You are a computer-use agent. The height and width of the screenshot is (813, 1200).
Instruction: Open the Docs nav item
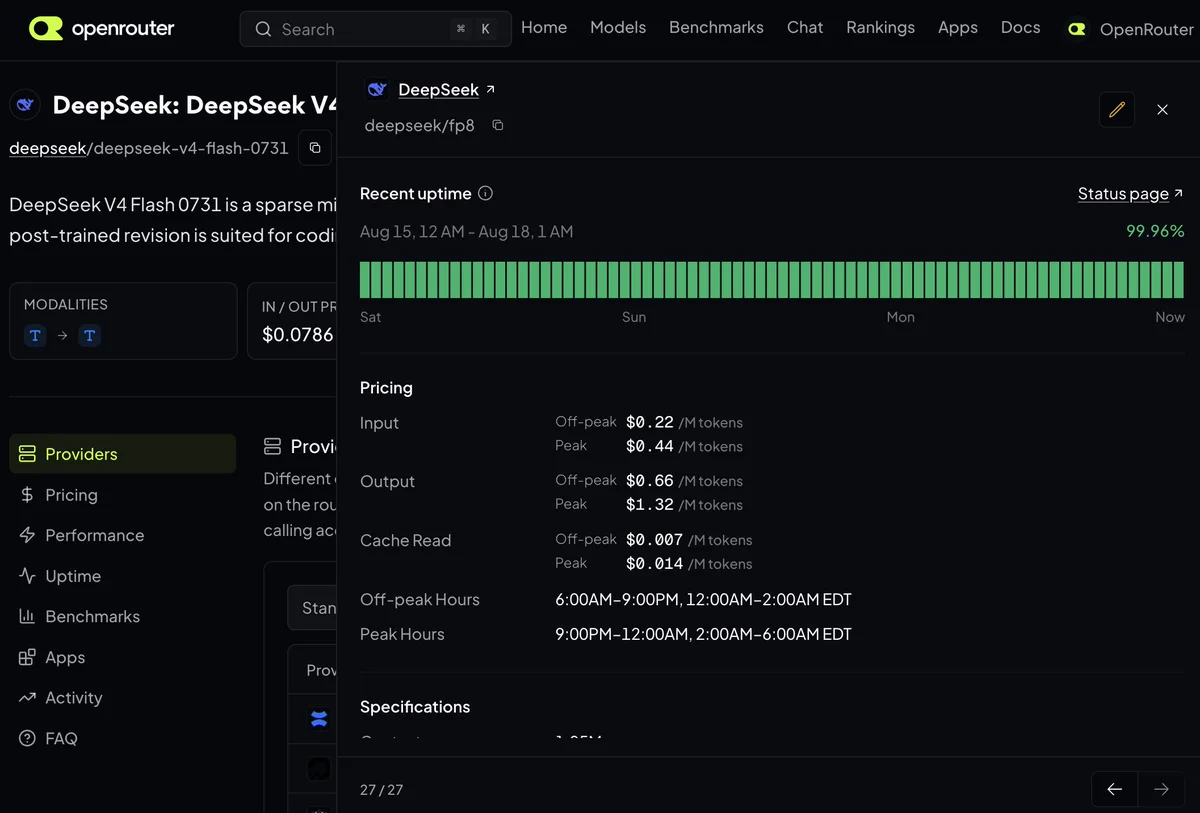[1021, 28]
